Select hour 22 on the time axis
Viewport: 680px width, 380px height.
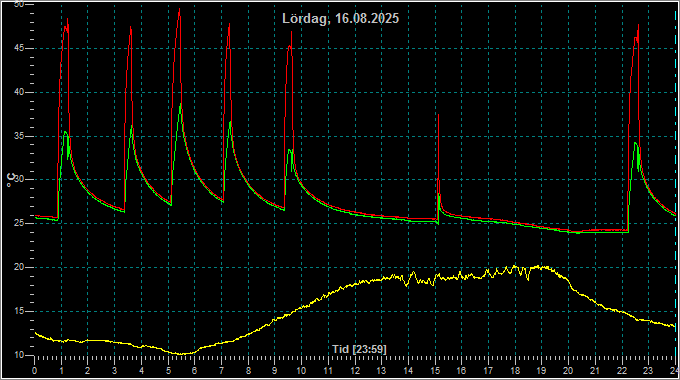point(622,371)
